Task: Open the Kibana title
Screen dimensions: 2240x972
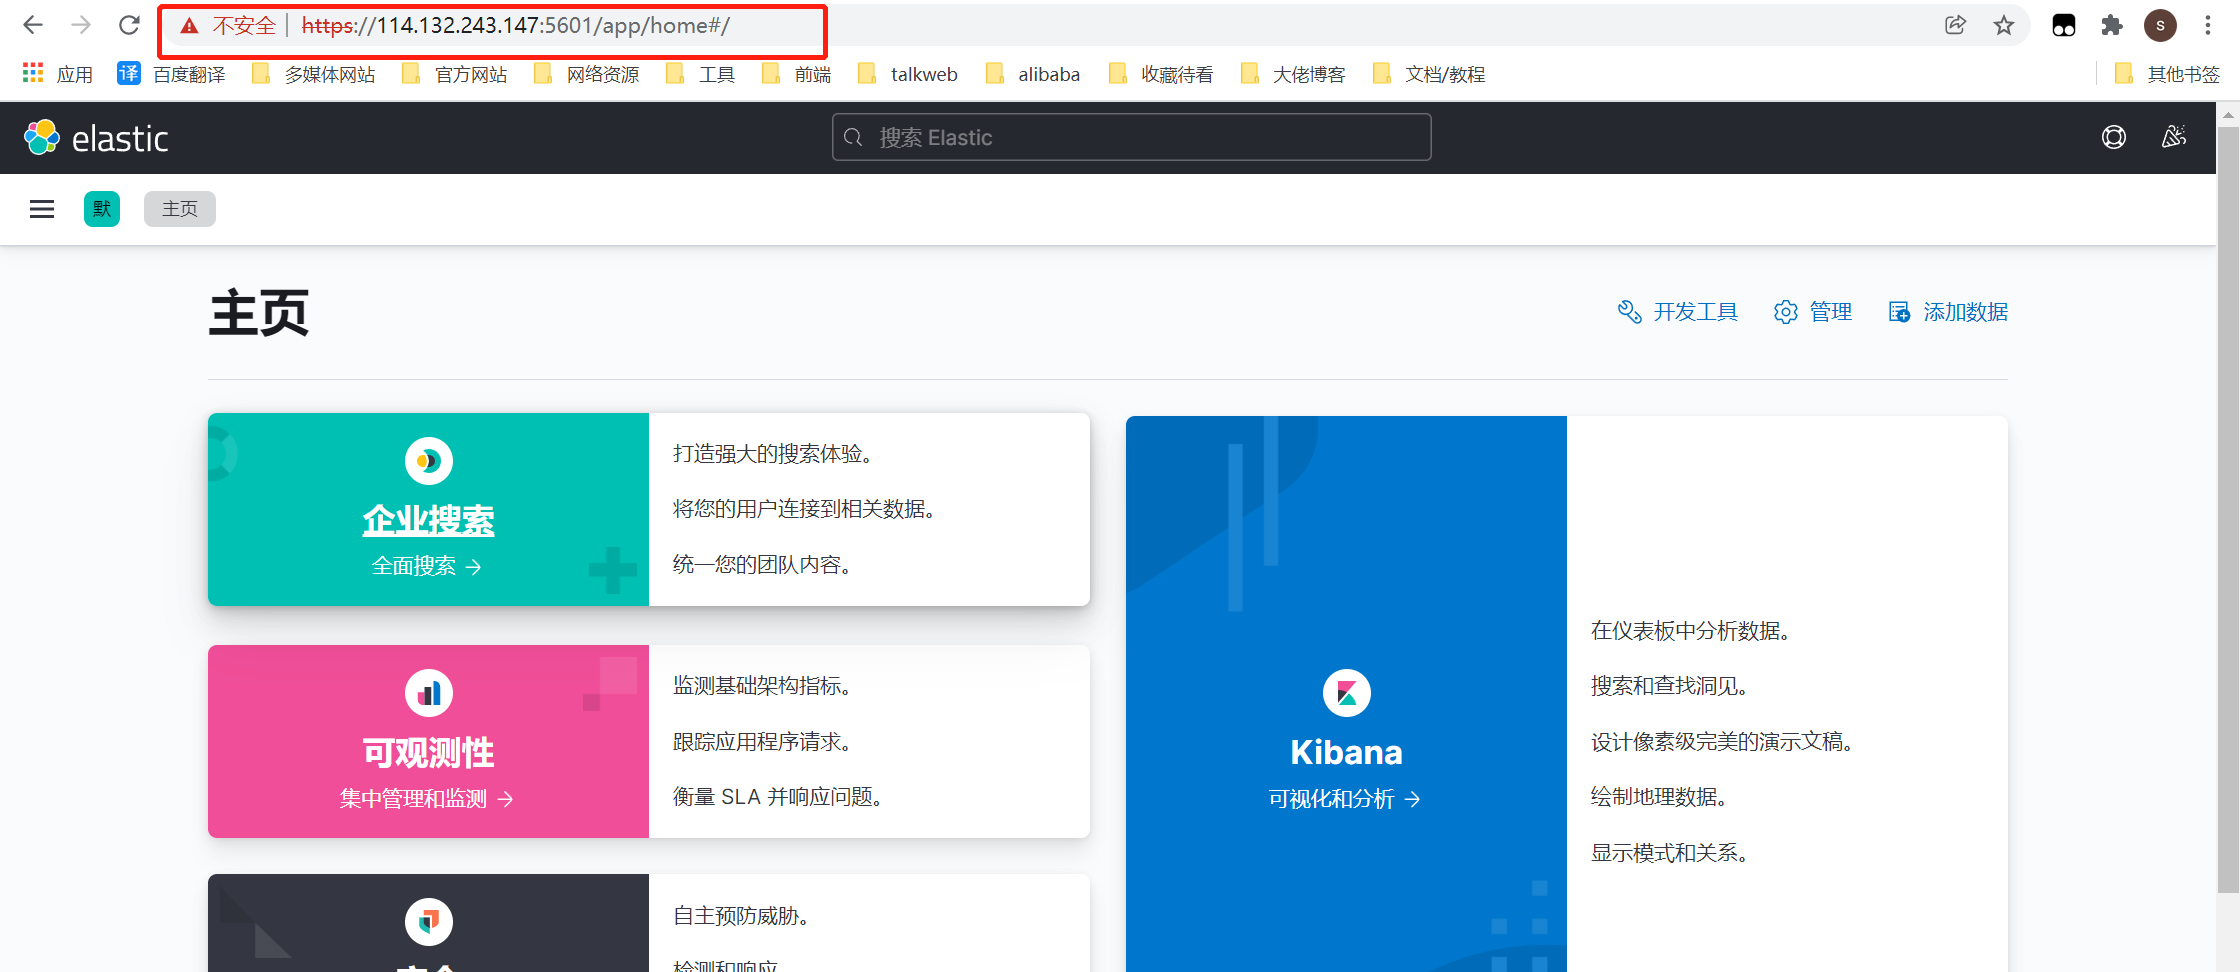Action: (x=1347, y=752)
